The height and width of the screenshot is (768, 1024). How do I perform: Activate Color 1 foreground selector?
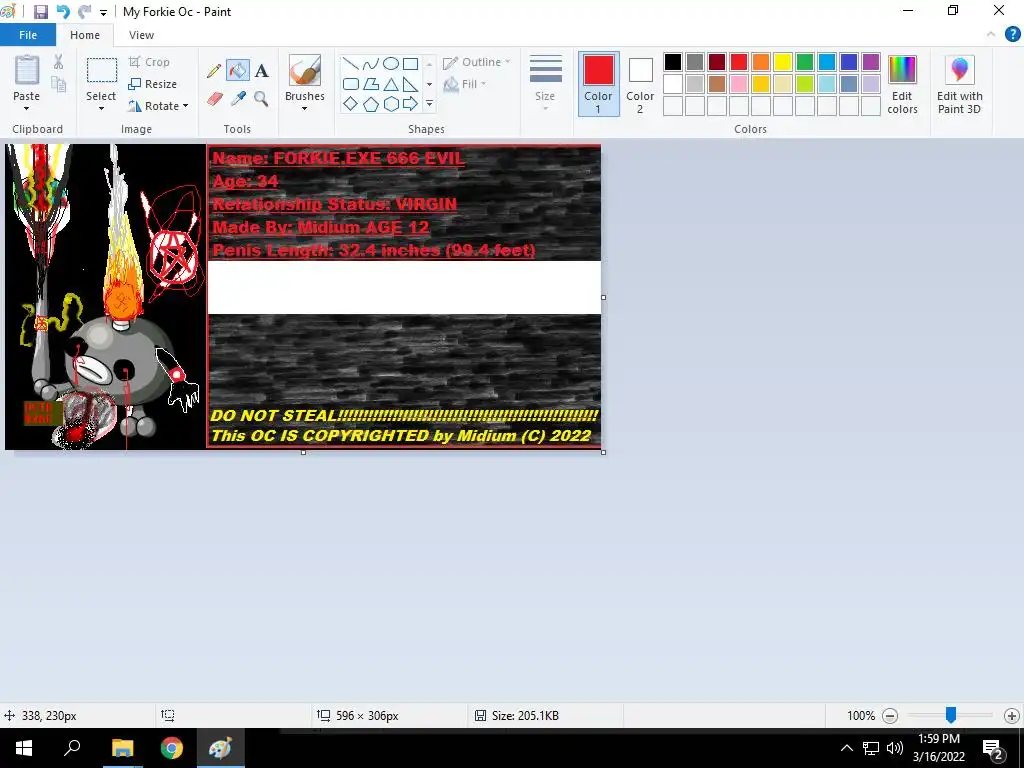click(598, 84)
